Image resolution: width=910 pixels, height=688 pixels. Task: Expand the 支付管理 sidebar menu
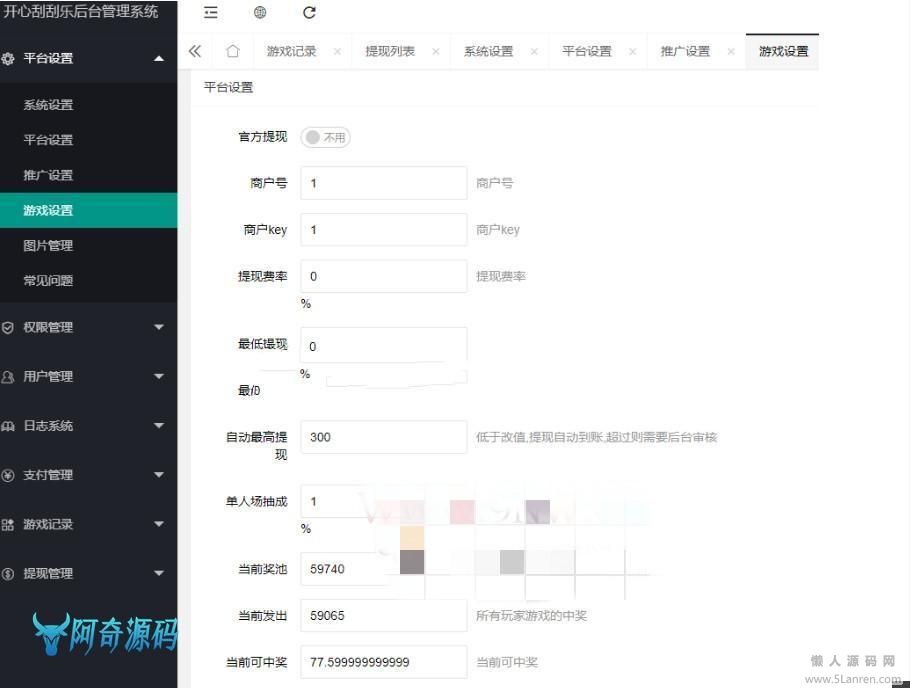point(88,475)
